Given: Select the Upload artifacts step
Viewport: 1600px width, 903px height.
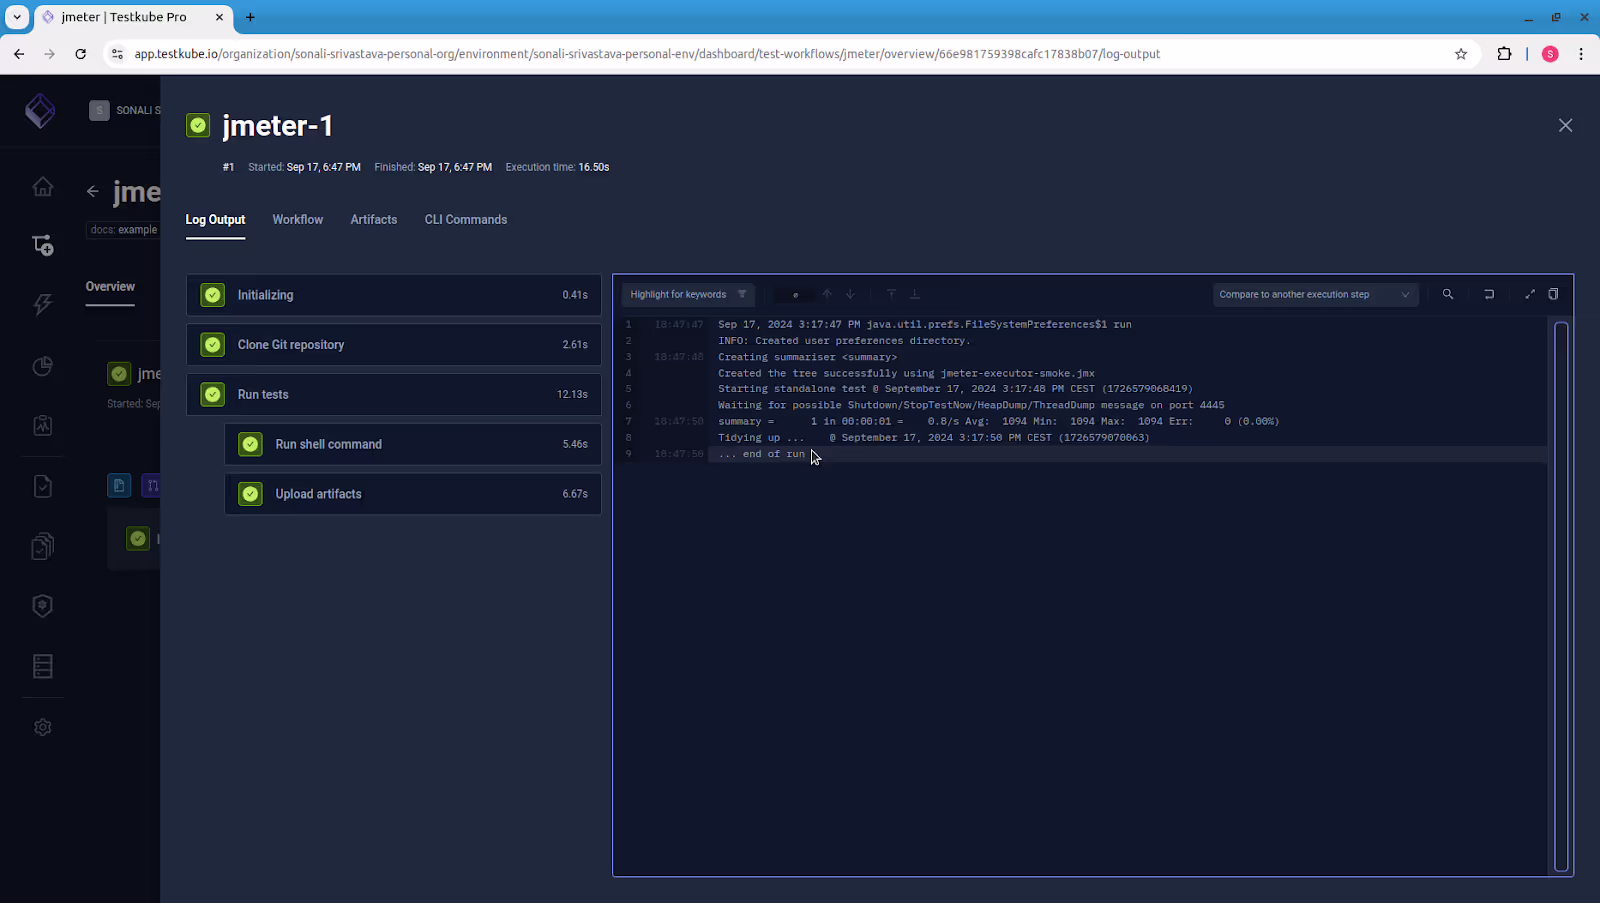Looking at the screenshot, I should [413, 494].
